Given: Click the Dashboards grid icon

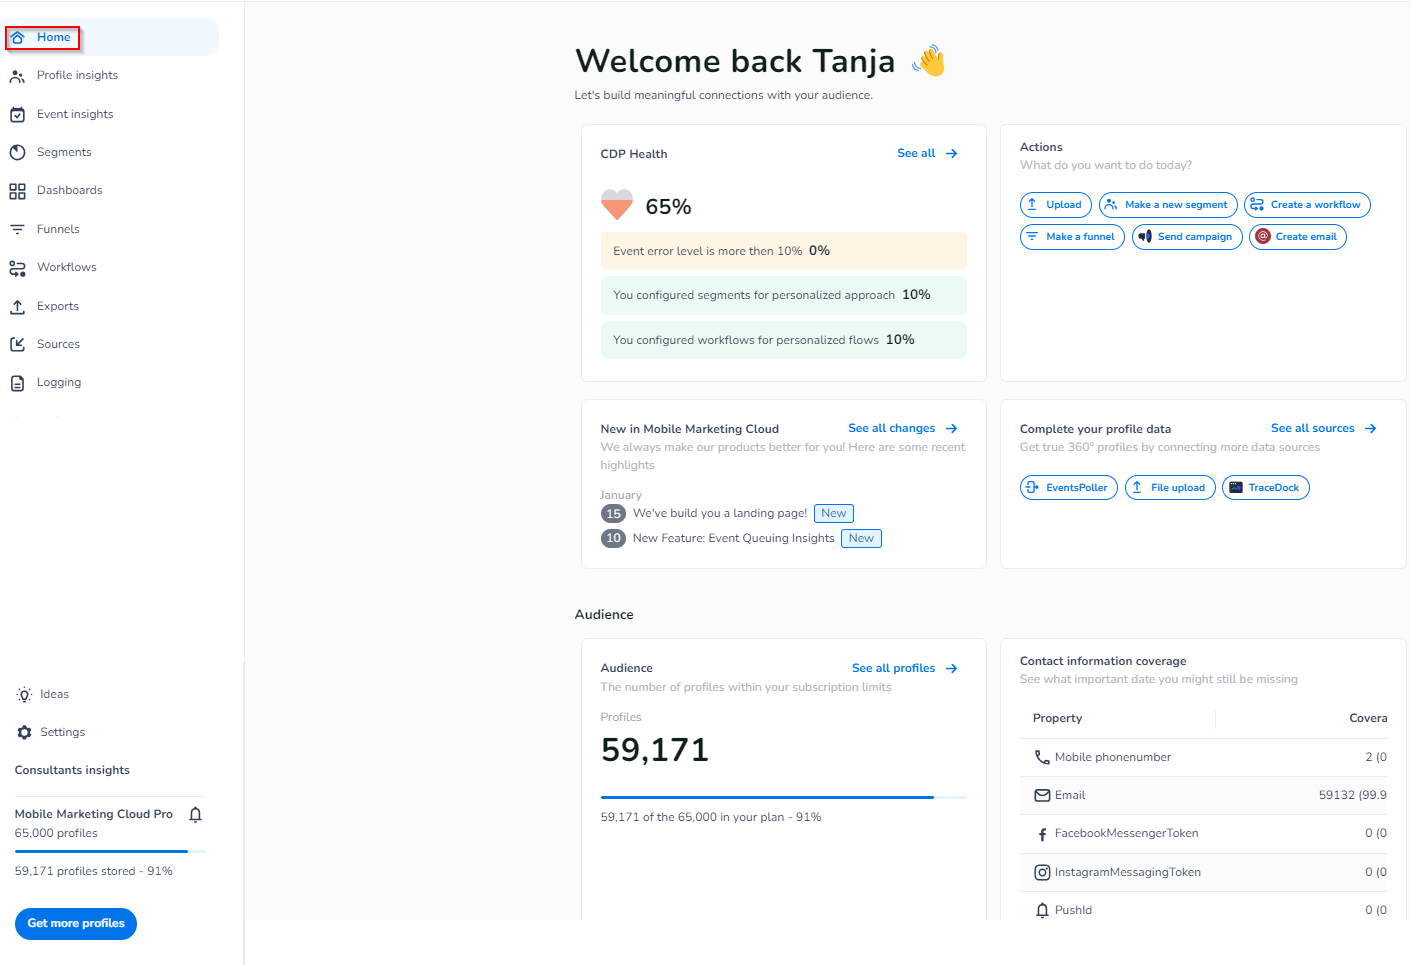Looking at the screenshot, I should tap(17, 191).
